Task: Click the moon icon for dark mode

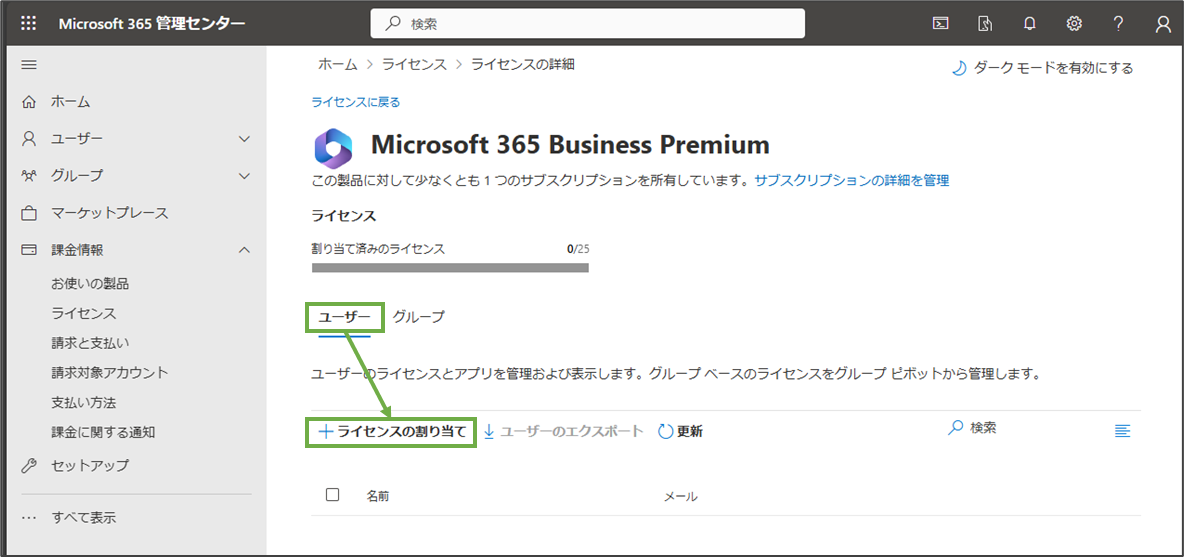Action: [958, 69]
